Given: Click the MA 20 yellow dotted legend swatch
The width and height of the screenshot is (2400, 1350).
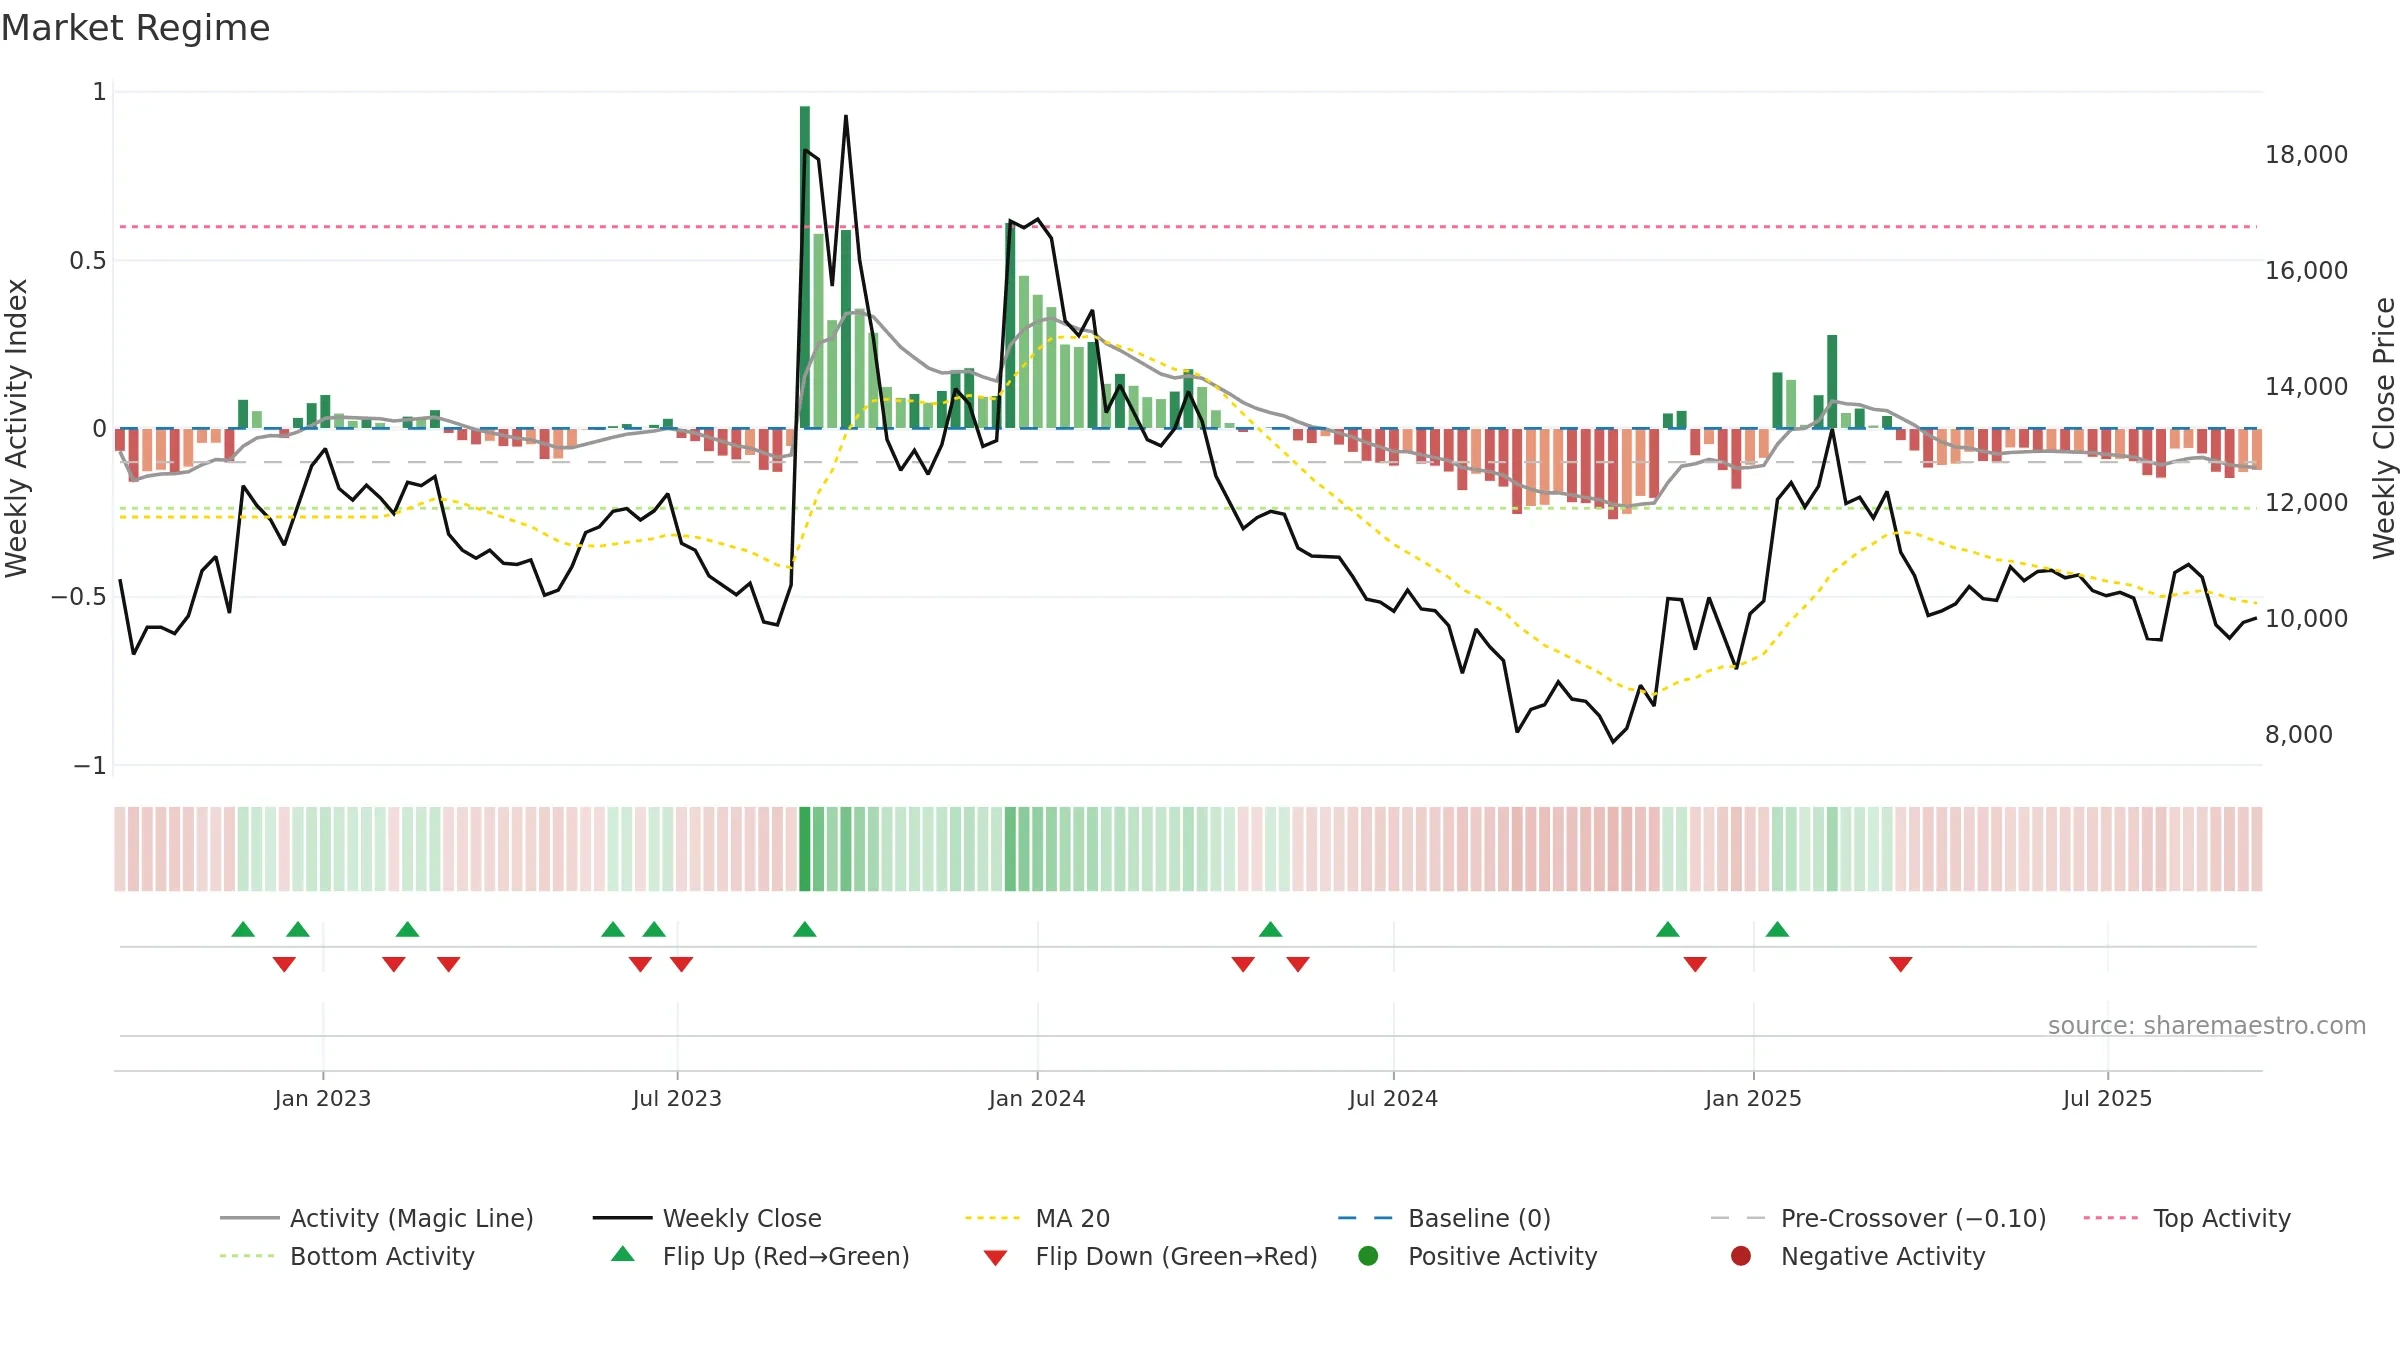Looking at the screenshot, I should coord(992,1218).
